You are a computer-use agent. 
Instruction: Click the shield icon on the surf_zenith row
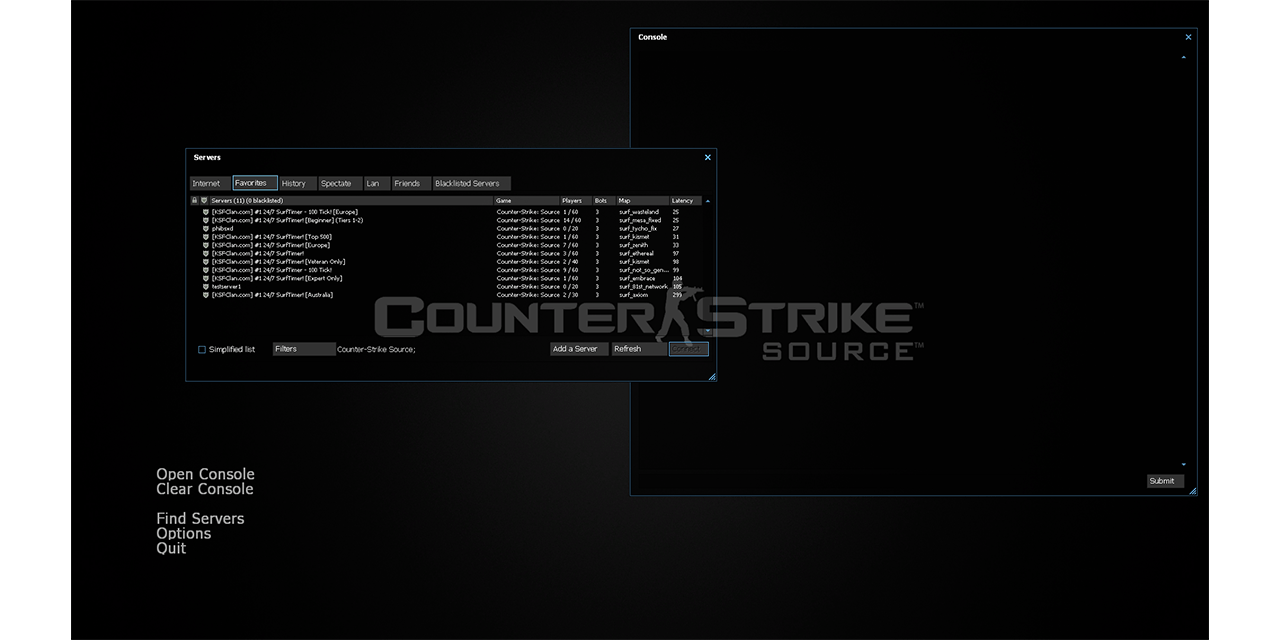coord(205,245)
